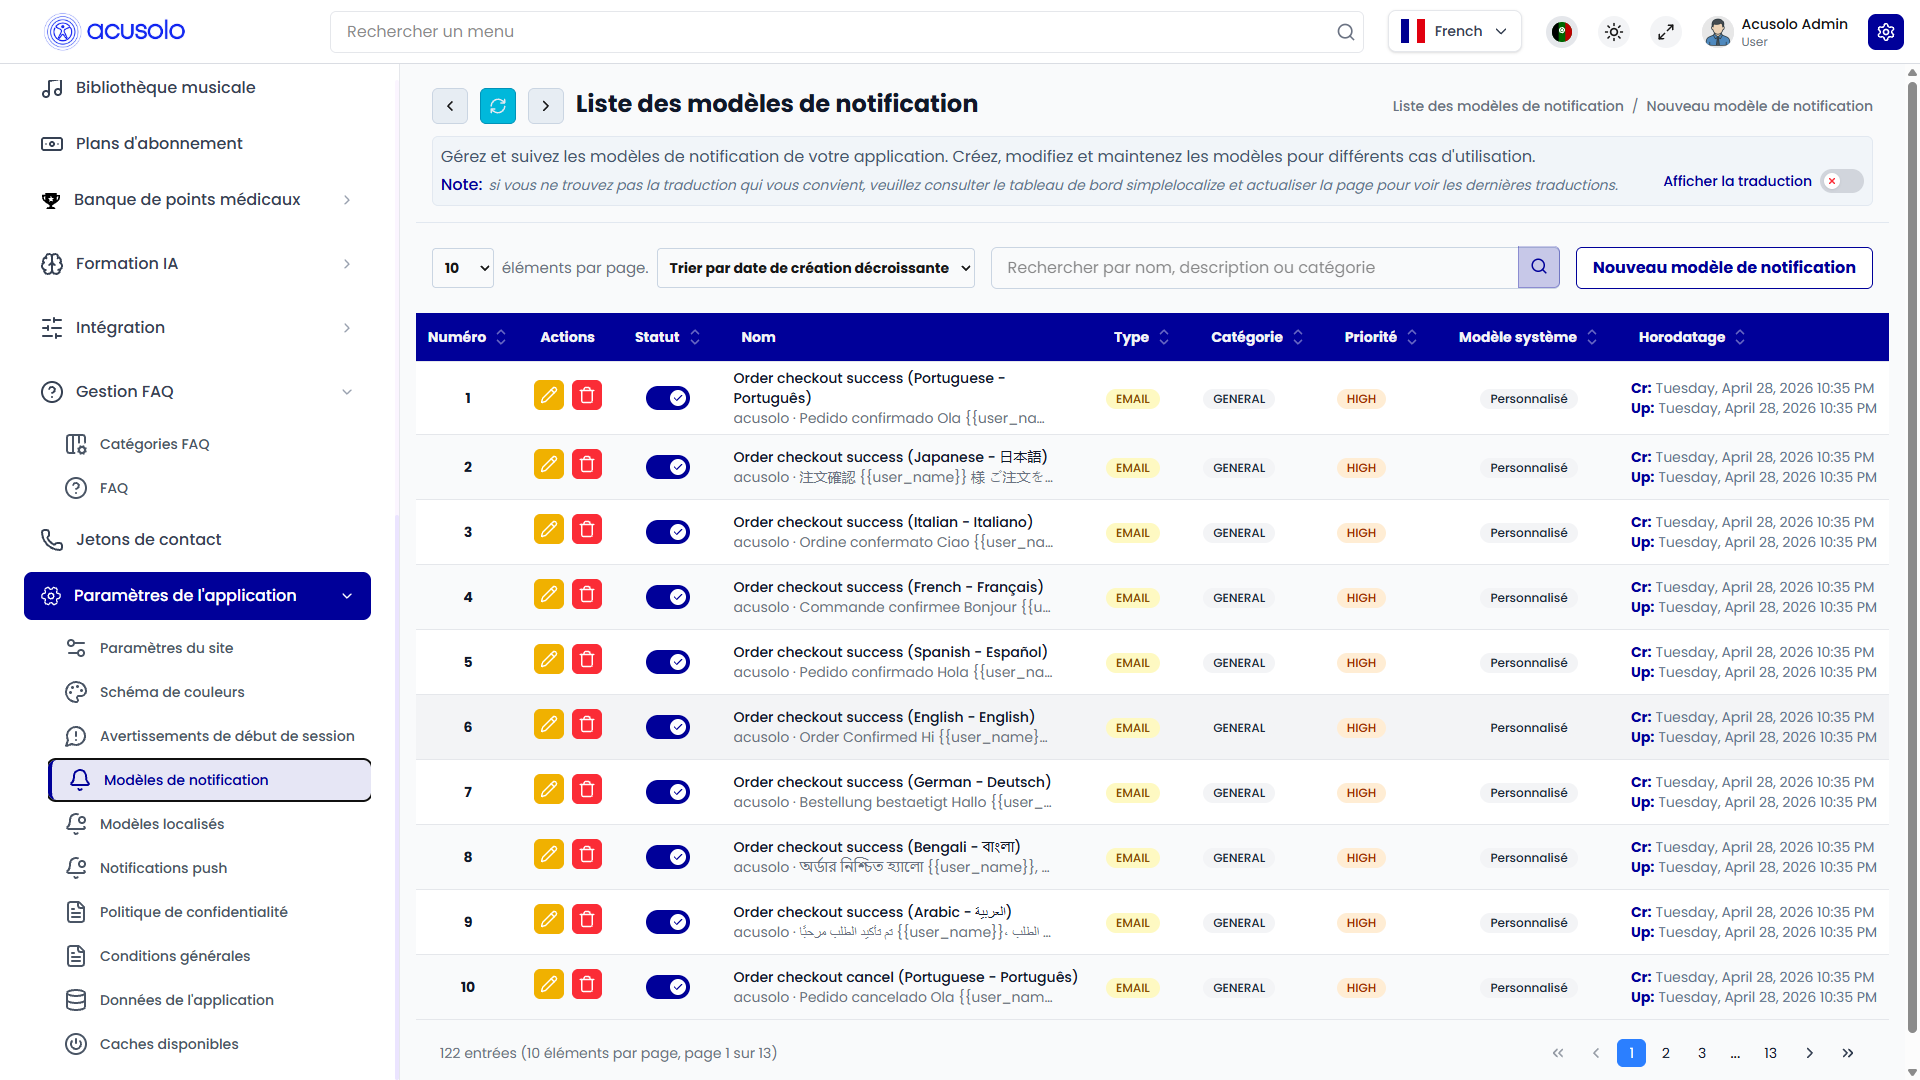This screenshot has width=1920, height=1080.
Task: Click the search magnifier button beside filter
Action: click(x=1539, y=267)
